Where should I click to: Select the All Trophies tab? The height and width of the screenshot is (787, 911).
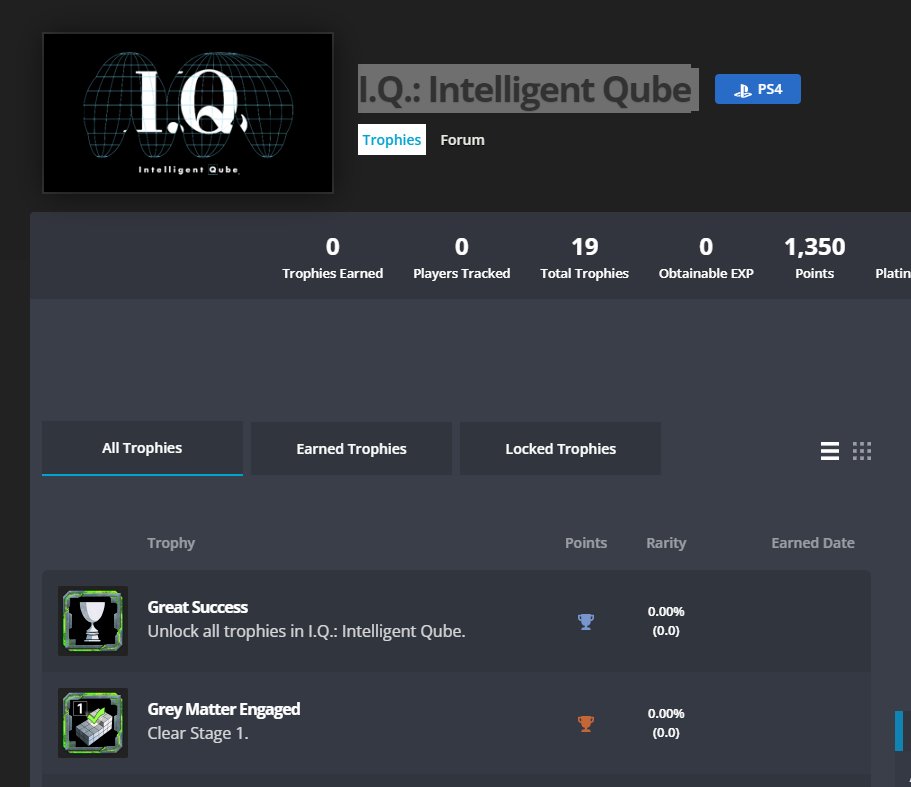tap(142, 448)
